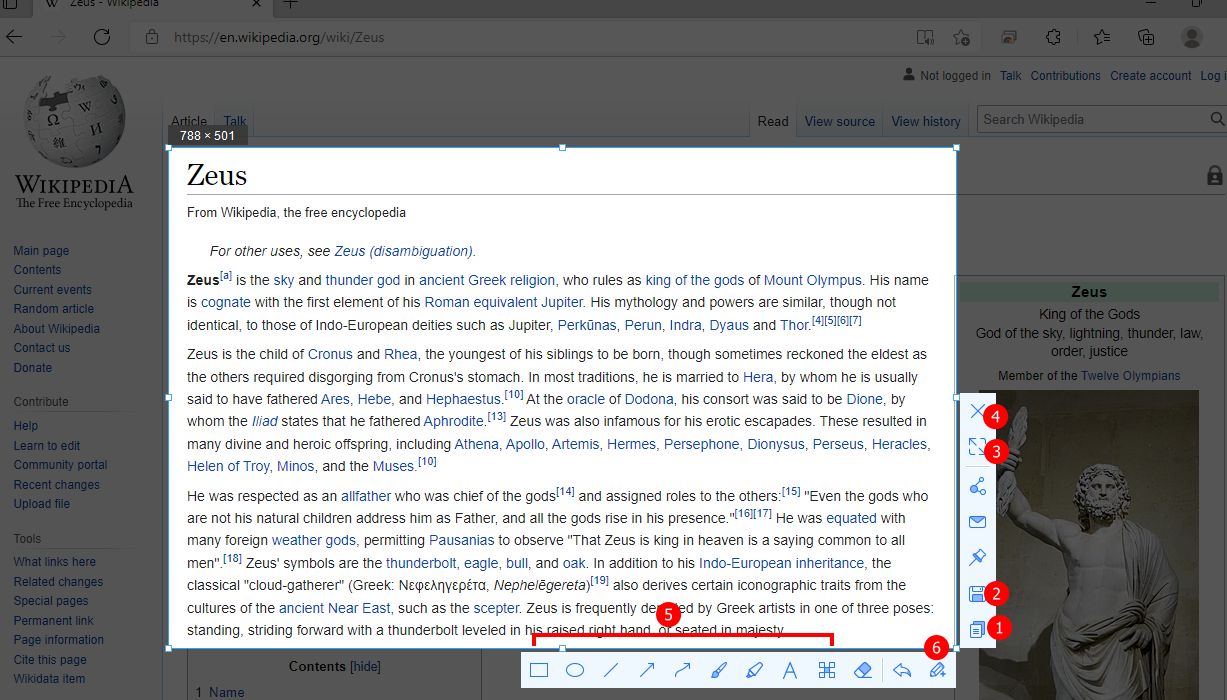Viewport: 1227px width, 700px height.
Task: Open the pencil-plus edit tool
Action: (938, 670)
